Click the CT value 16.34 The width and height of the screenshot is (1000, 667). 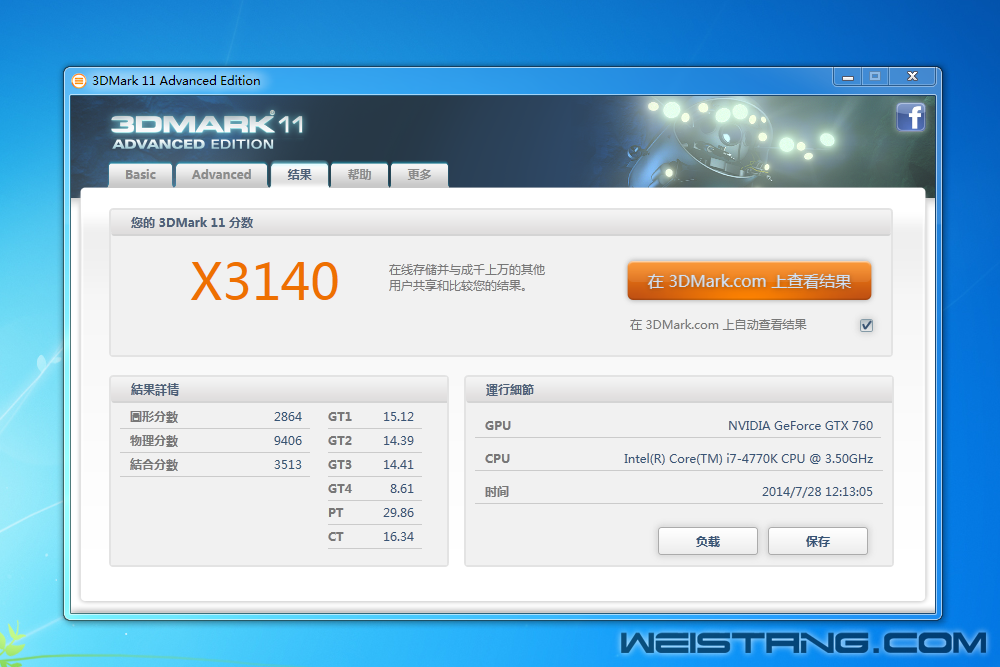(398, 537)
